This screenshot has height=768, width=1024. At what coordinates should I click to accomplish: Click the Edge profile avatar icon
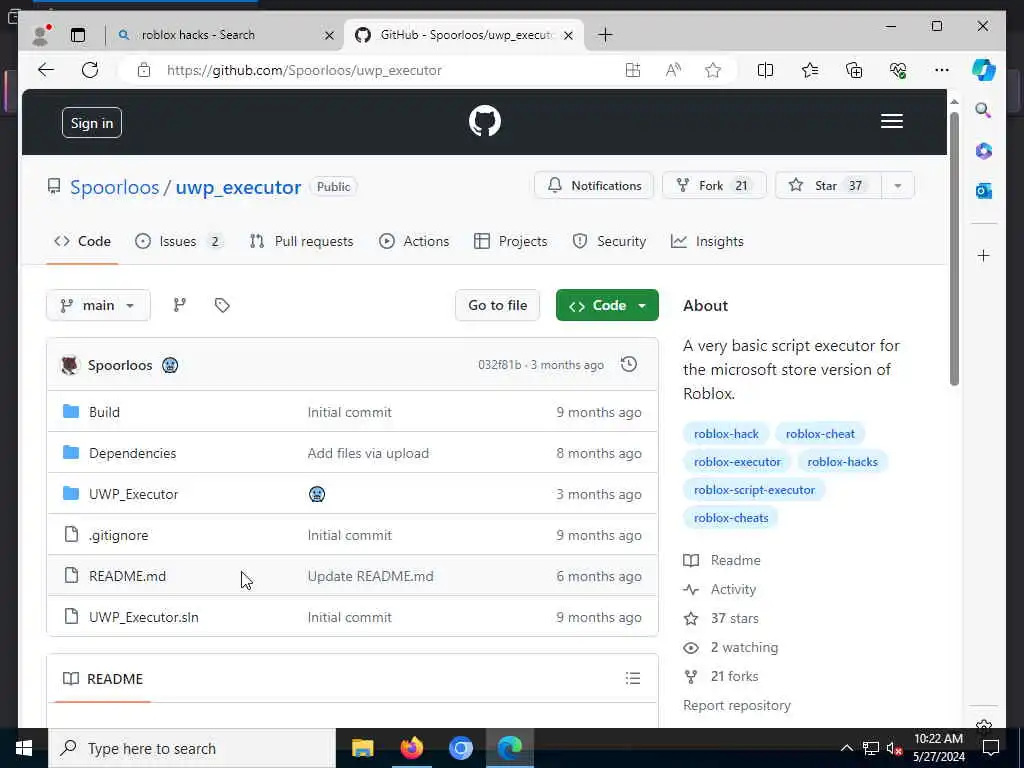click(40, 35)
